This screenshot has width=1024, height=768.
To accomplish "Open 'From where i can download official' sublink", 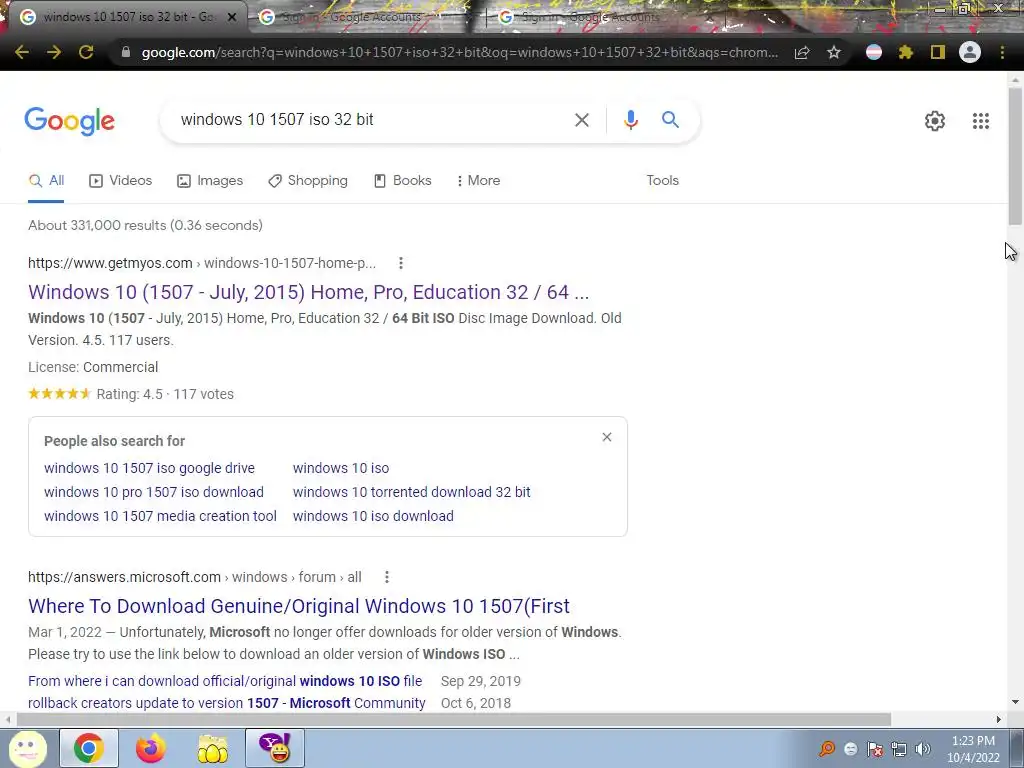I will (x=225, y=681).
